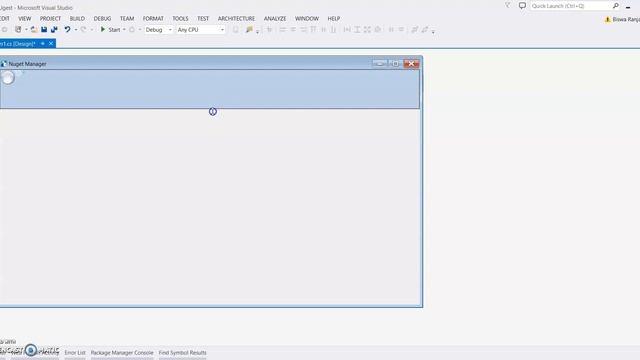Toggle the pin on the Design tab
The height and width of the screenshot is (360, 640).
tap(42, 43)
